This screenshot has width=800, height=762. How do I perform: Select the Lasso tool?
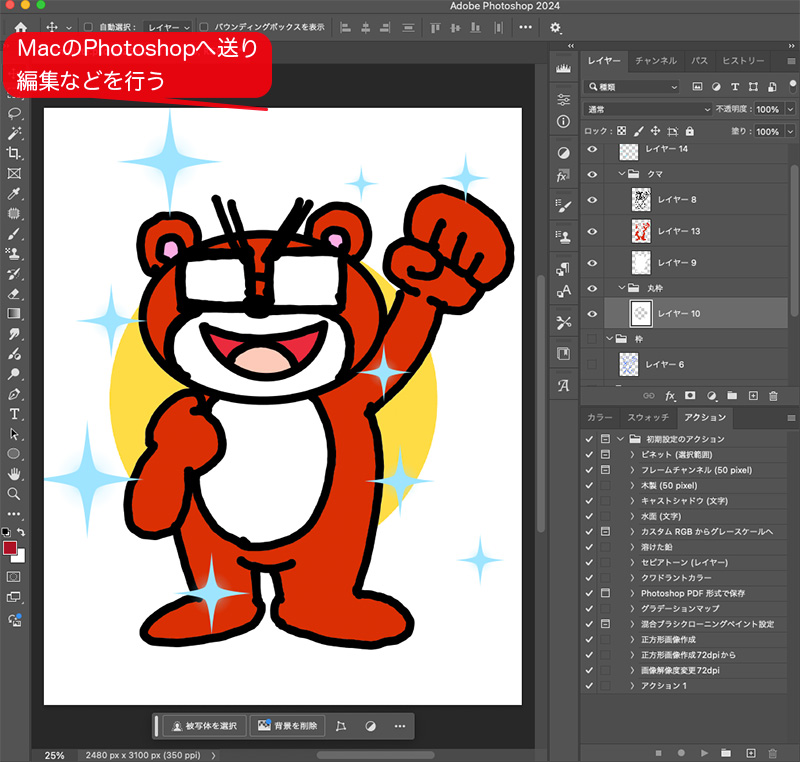coord(13,113)
